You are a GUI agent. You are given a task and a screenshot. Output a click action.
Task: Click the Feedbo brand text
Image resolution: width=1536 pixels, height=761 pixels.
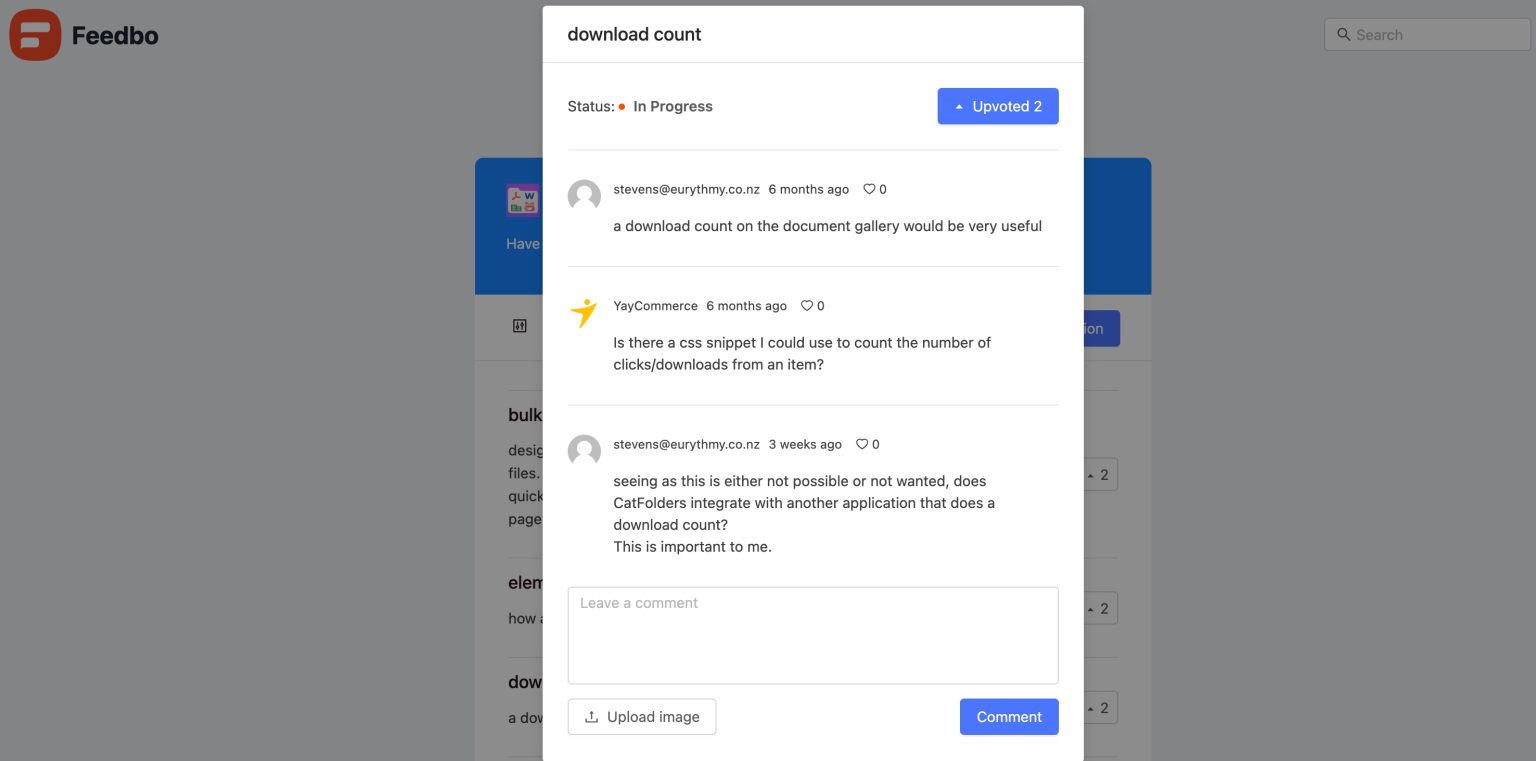click(115, 36)
